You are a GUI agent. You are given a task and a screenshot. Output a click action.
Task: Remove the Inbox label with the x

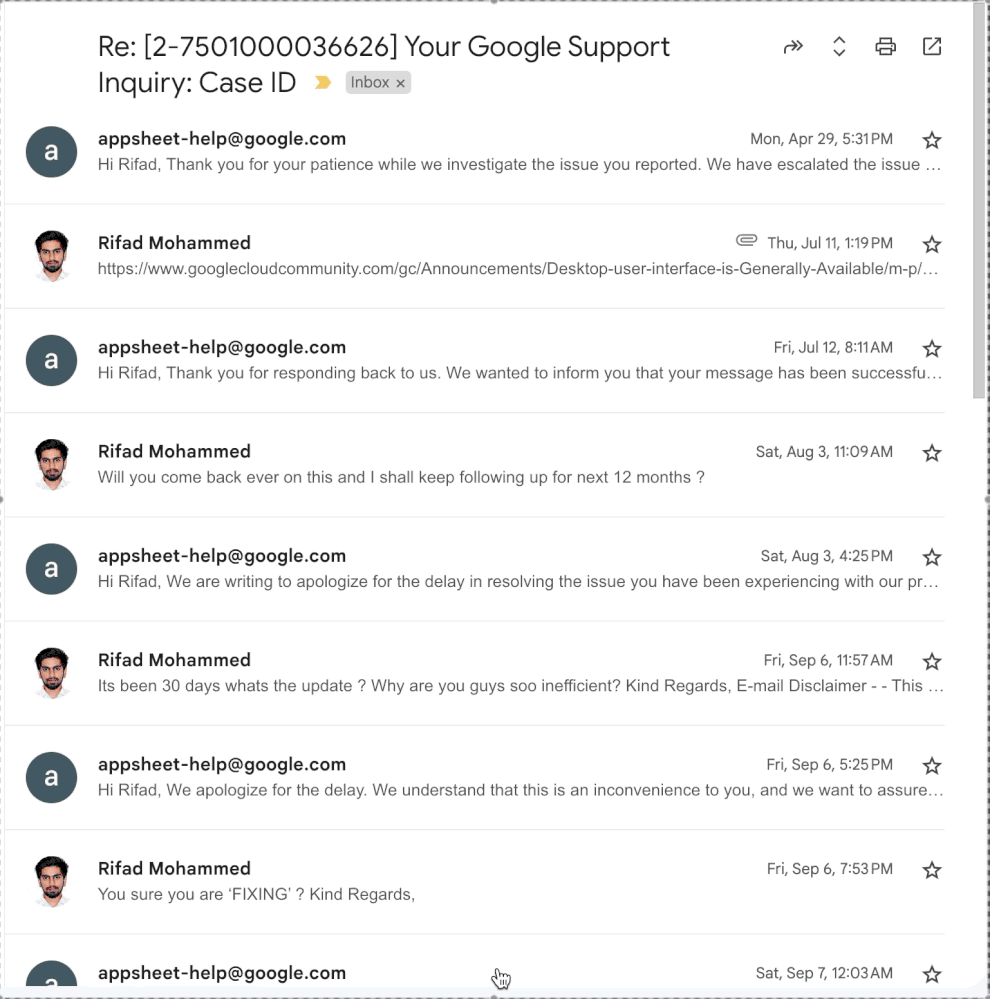point(400,83)
